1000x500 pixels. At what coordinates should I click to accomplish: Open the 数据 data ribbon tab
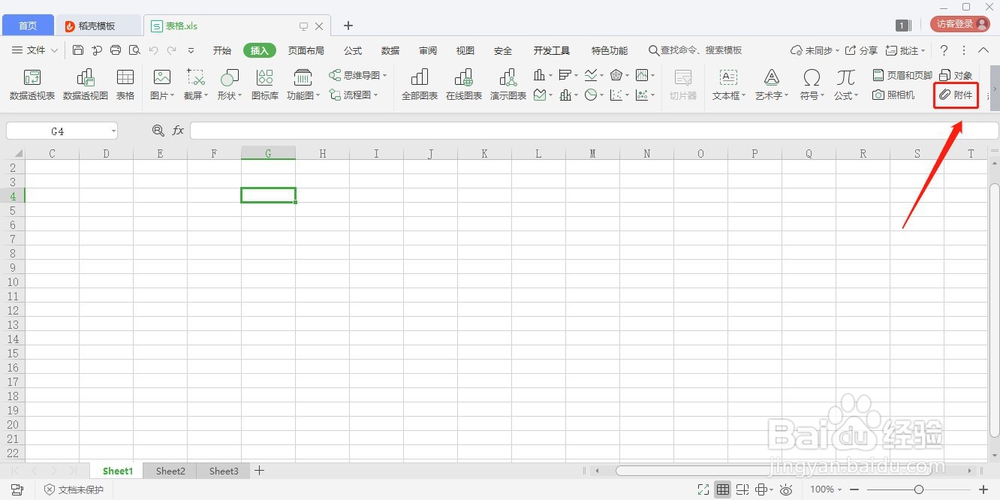pyautogui.click(x=390, y=50)
